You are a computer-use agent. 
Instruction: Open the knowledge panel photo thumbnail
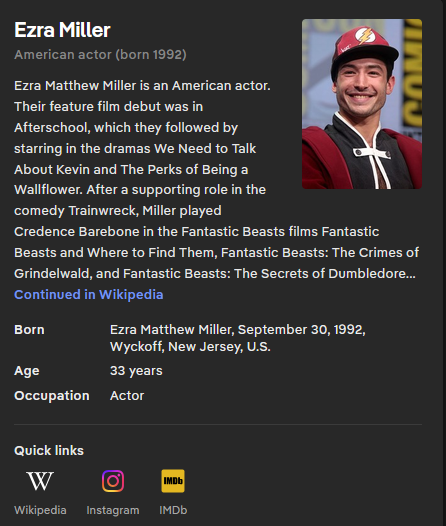362,104
